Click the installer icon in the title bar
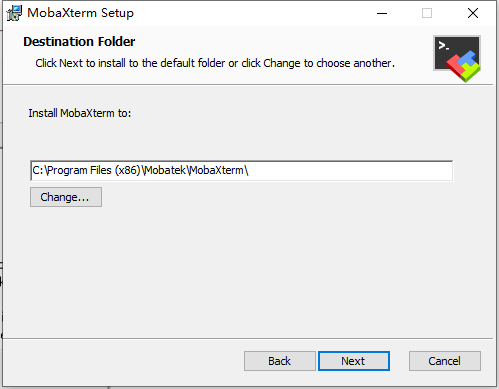Viewport: 499px width, 389px height. point(14,13)
